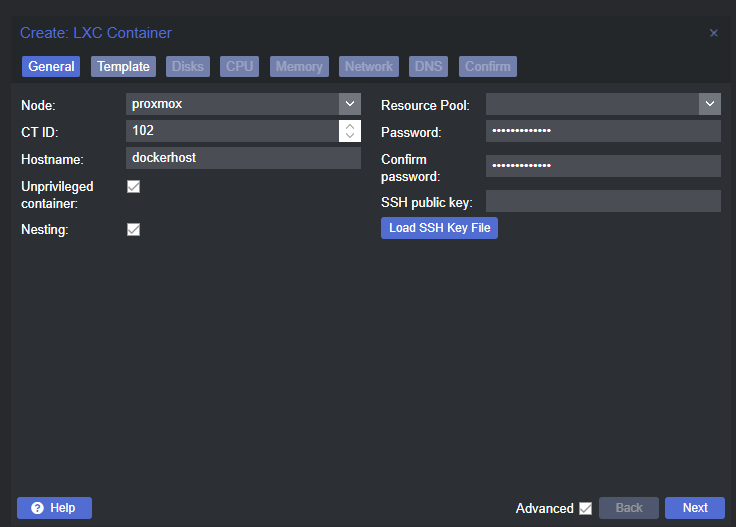Click the SSH public key field

(603, 201)
